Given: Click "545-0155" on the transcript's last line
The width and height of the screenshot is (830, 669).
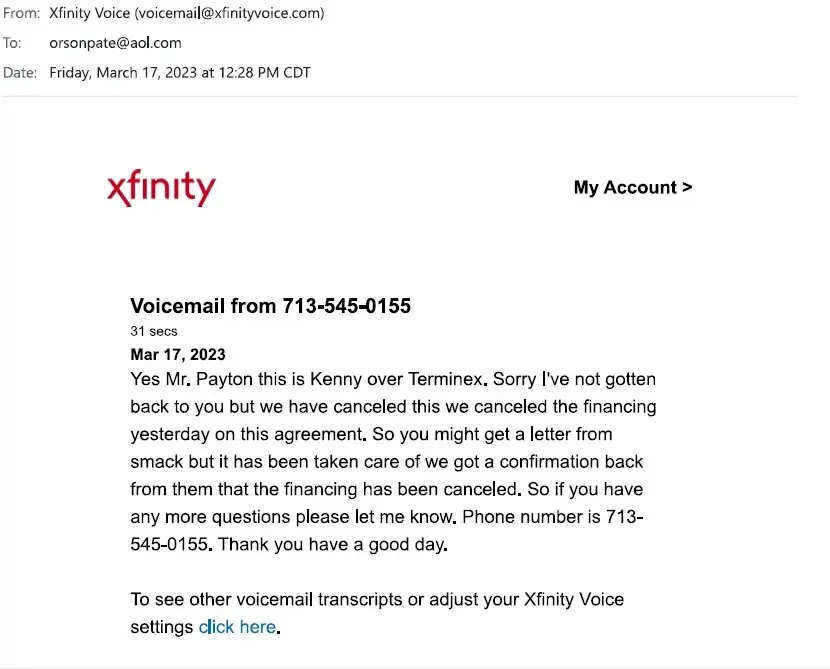Looking at the screenshot, I should [x=170, y=545].
